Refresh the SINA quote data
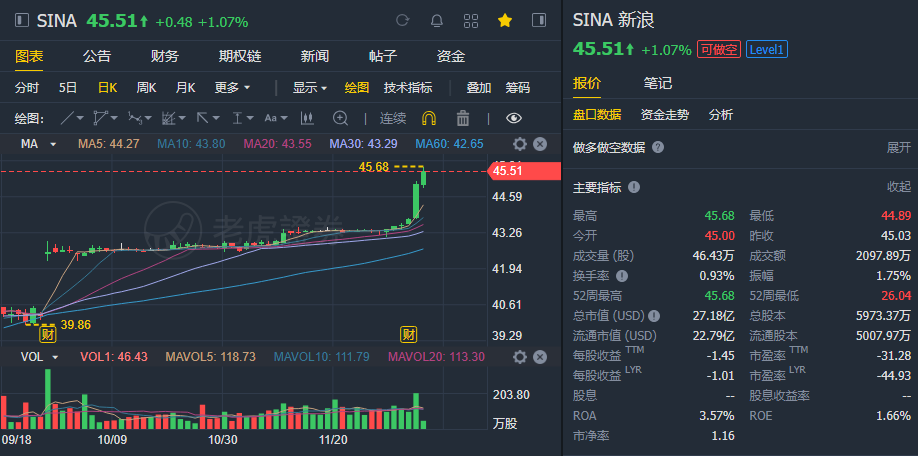918x456 pixels. (x=402, y=20)
